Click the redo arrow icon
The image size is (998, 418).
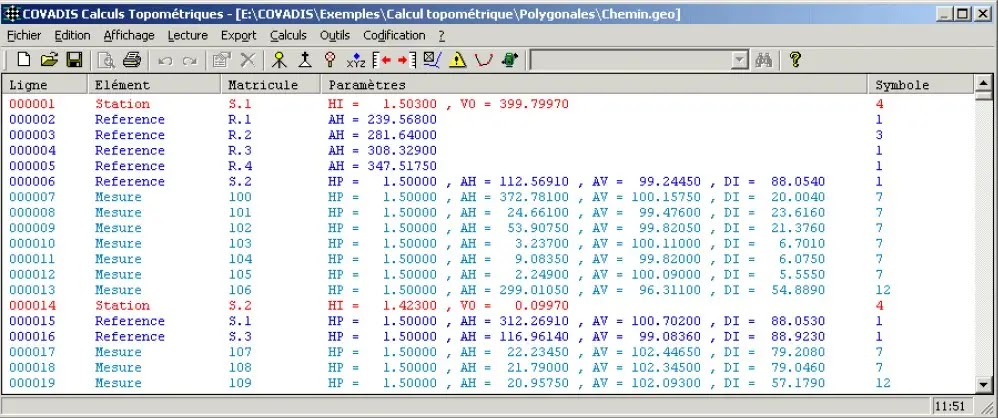[x=189, y=61]
